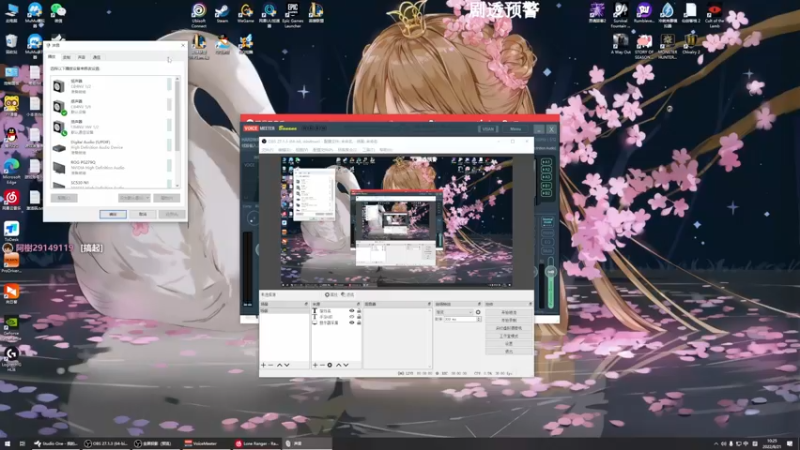Click Start Streaming in OBS controls
800x450 pixels.
coord(509,312)
